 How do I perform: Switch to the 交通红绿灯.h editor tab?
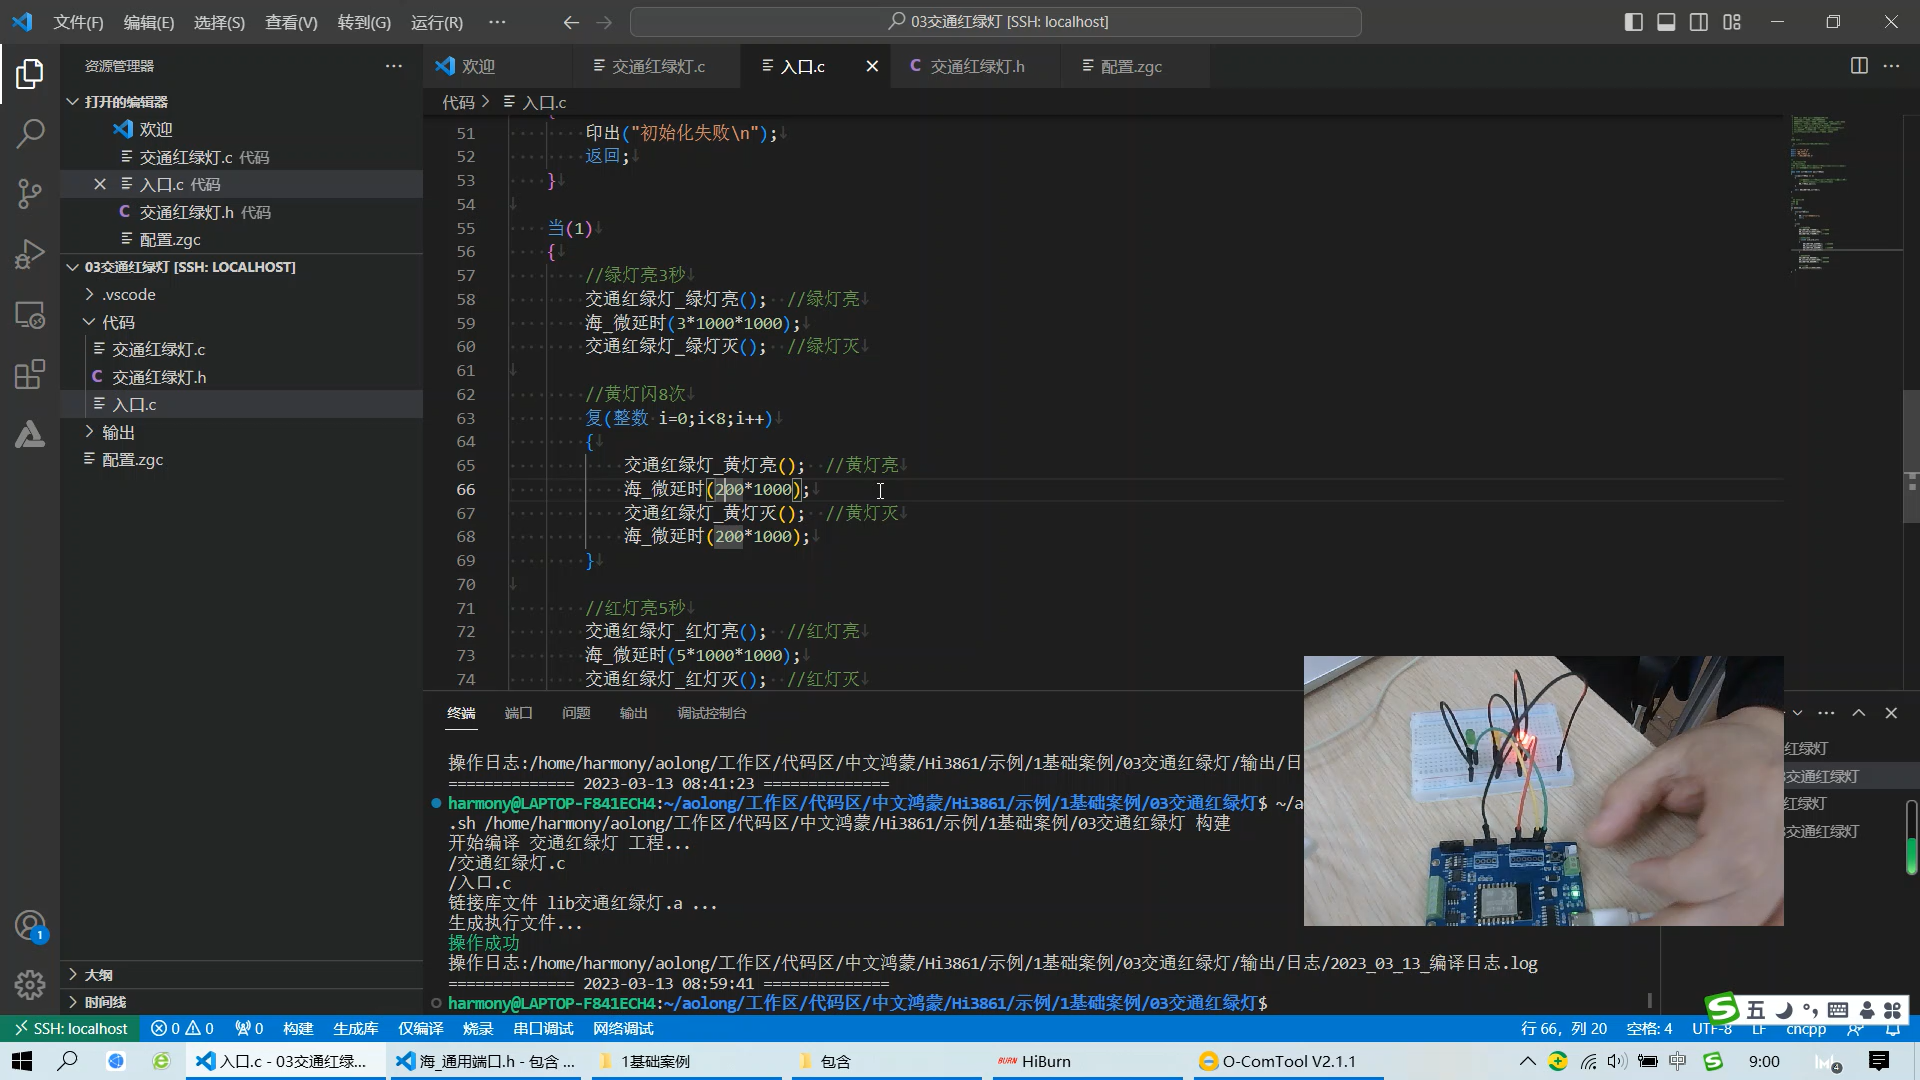[x=976, y=66]
